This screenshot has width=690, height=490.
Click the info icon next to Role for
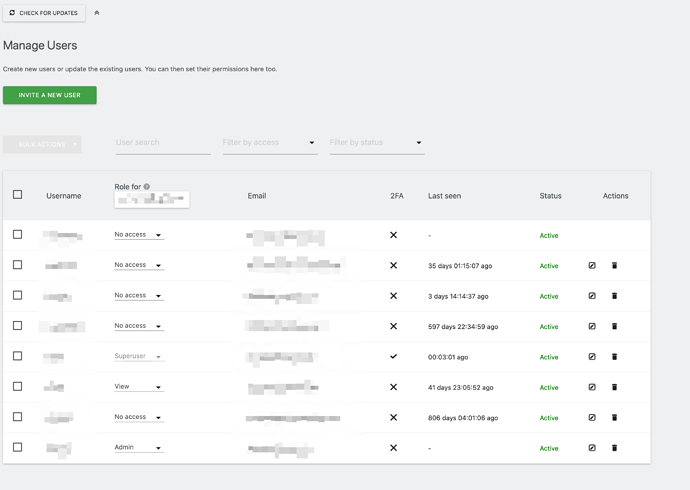click(x=147, y=186)
